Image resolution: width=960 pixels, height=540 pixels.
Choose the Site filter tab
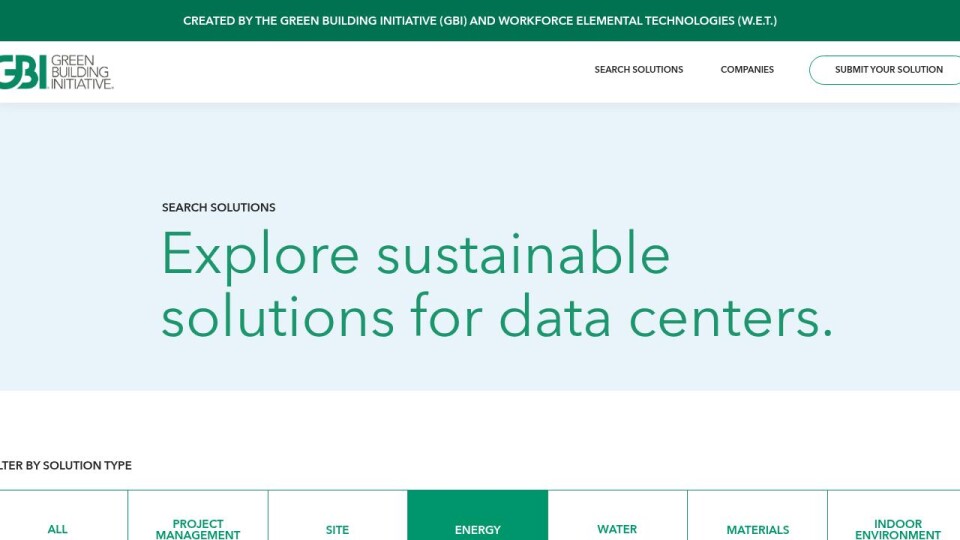tap(337, 529)
